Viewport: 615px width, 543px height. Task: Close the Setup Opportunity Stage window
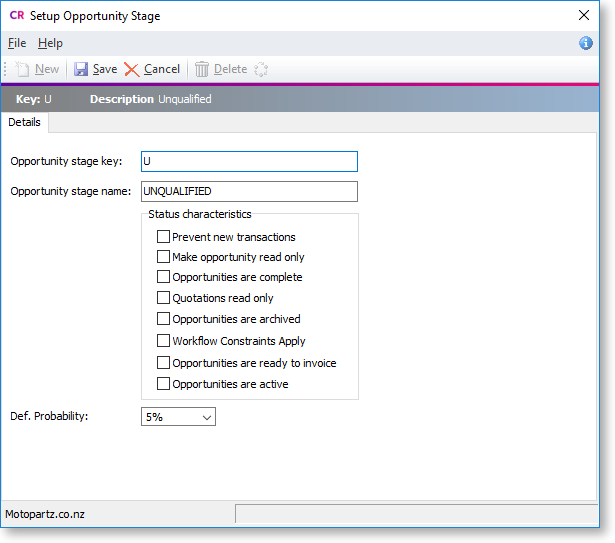[x=584, y=16]
